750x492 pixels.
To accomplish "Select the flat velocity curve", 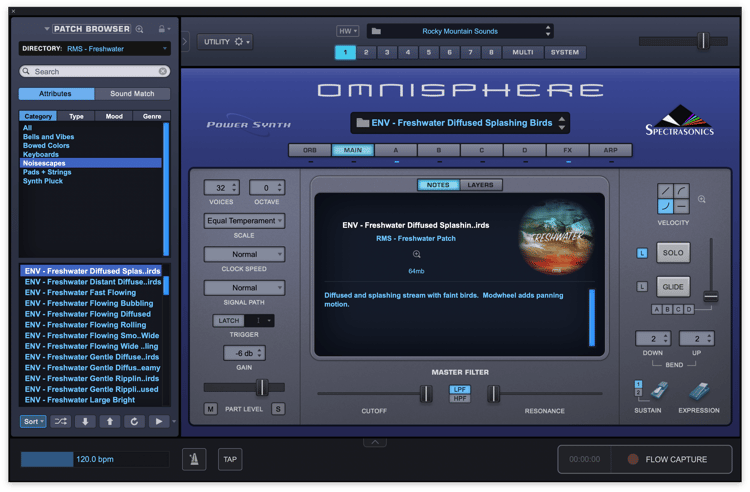I will click(682, 206).
